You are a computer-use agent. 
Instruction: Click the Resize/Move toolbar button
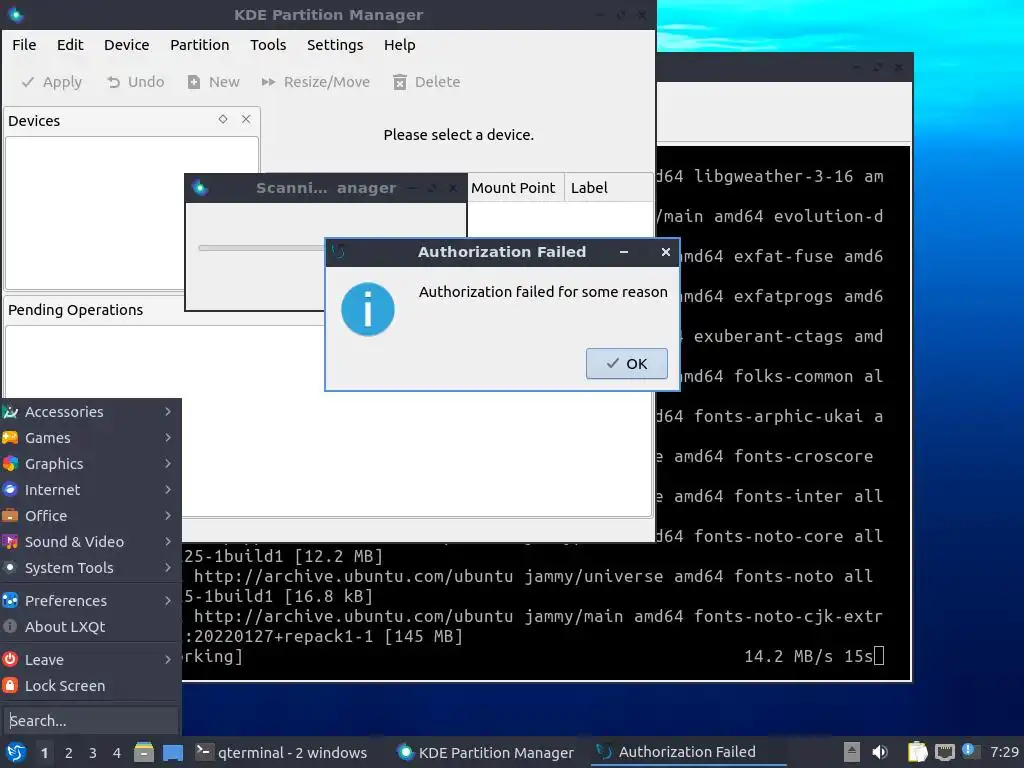click(315, 82)
